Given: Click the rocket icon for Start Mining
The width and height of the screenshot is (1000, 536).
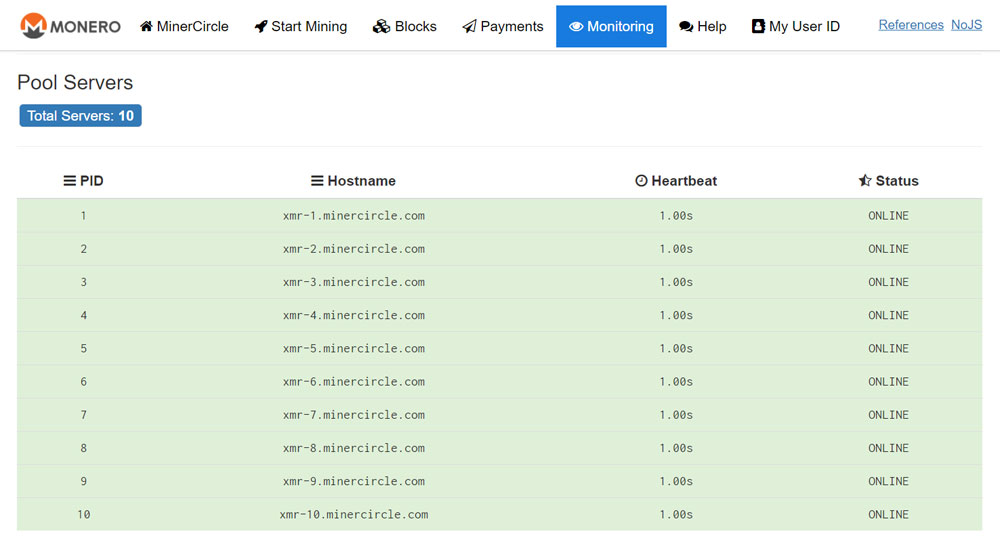Looking at the screenshot, I should [261, 27].
